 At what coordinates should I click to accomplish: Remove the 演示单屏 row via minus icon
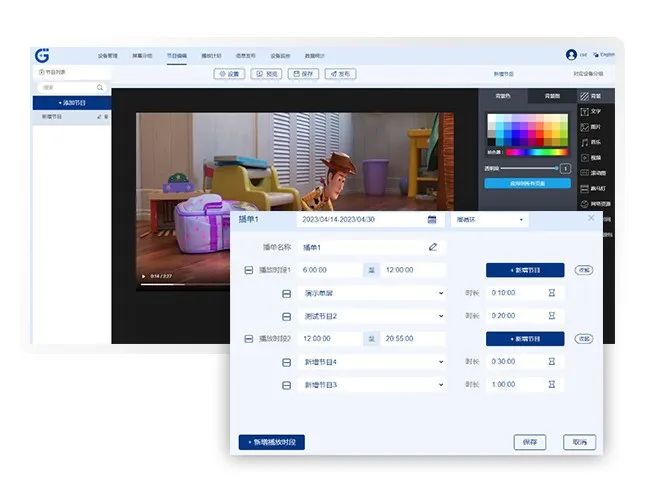coord(287,294)
